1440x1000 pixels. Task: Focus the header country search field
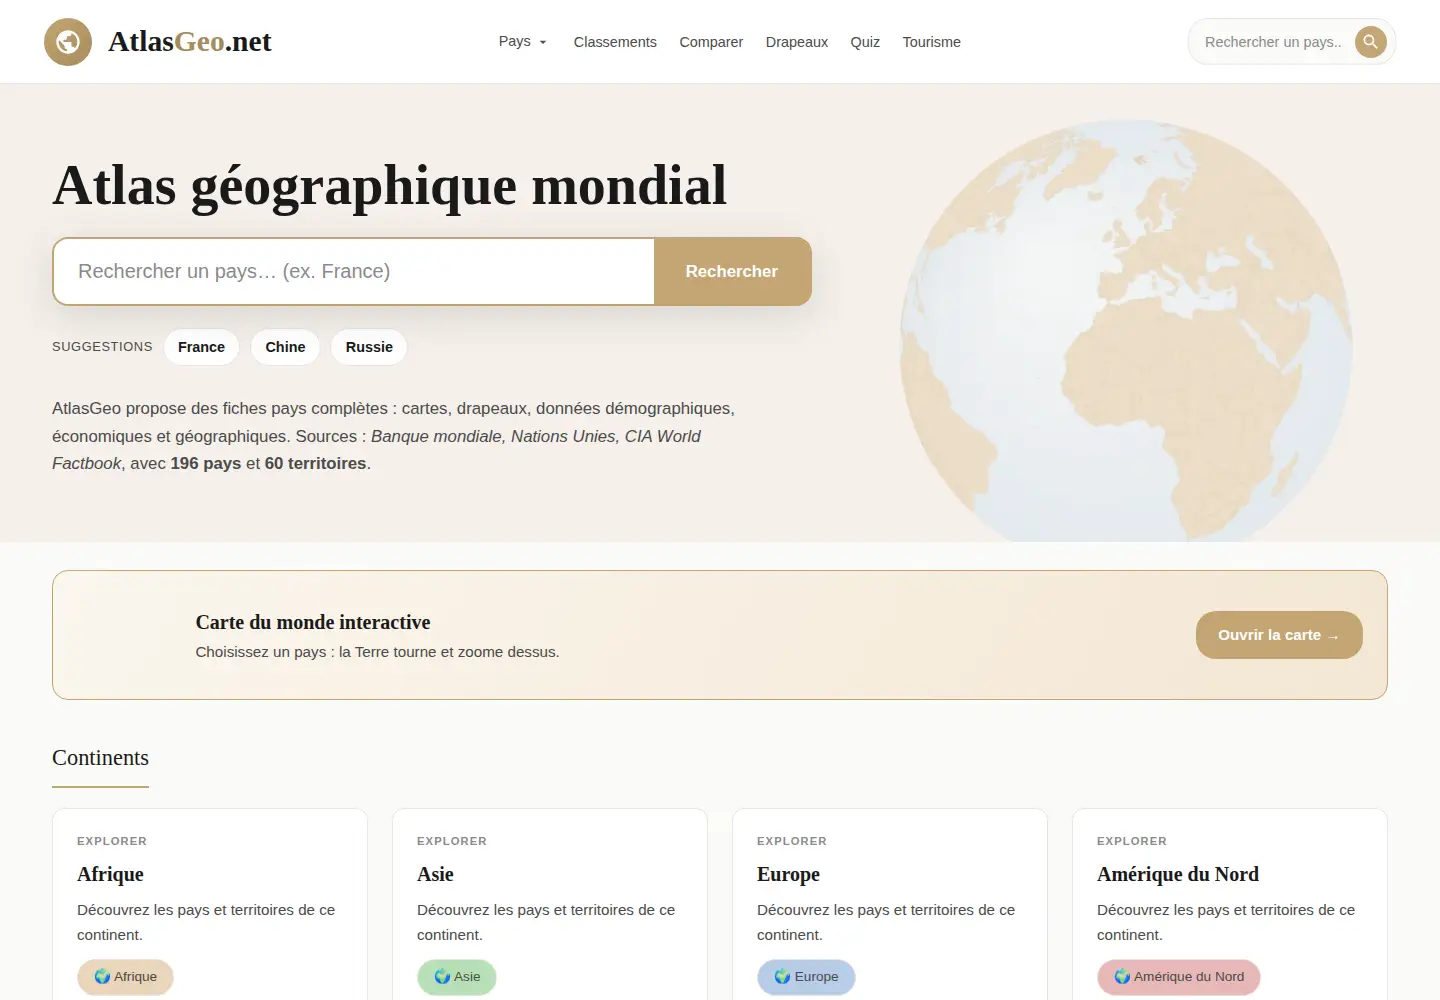coord(1272,42)
